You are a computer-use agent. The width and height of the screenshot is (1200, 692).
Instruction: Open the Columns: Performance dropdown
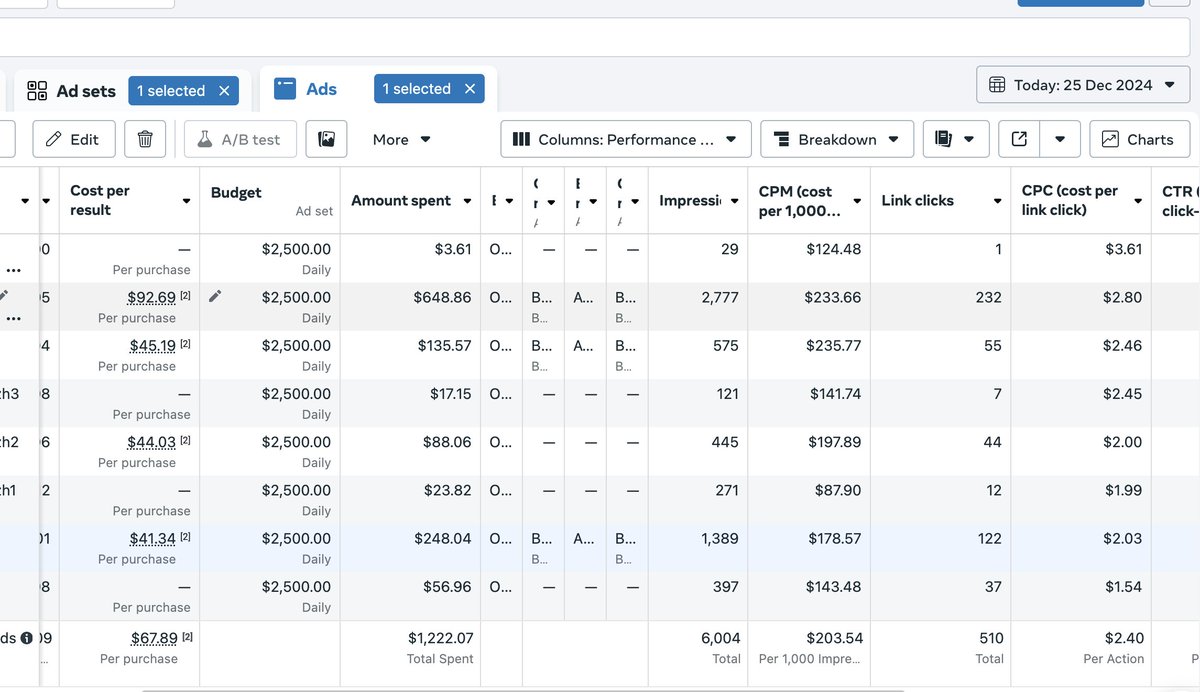626,139
